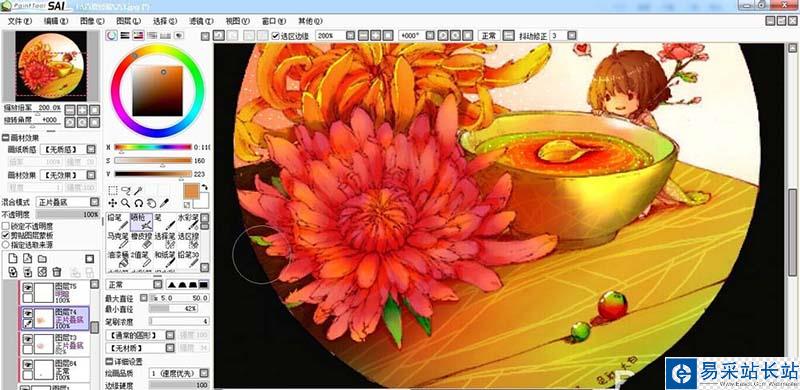800x390 pixels.
Task: Create a new layer folder
Action: 42,259
